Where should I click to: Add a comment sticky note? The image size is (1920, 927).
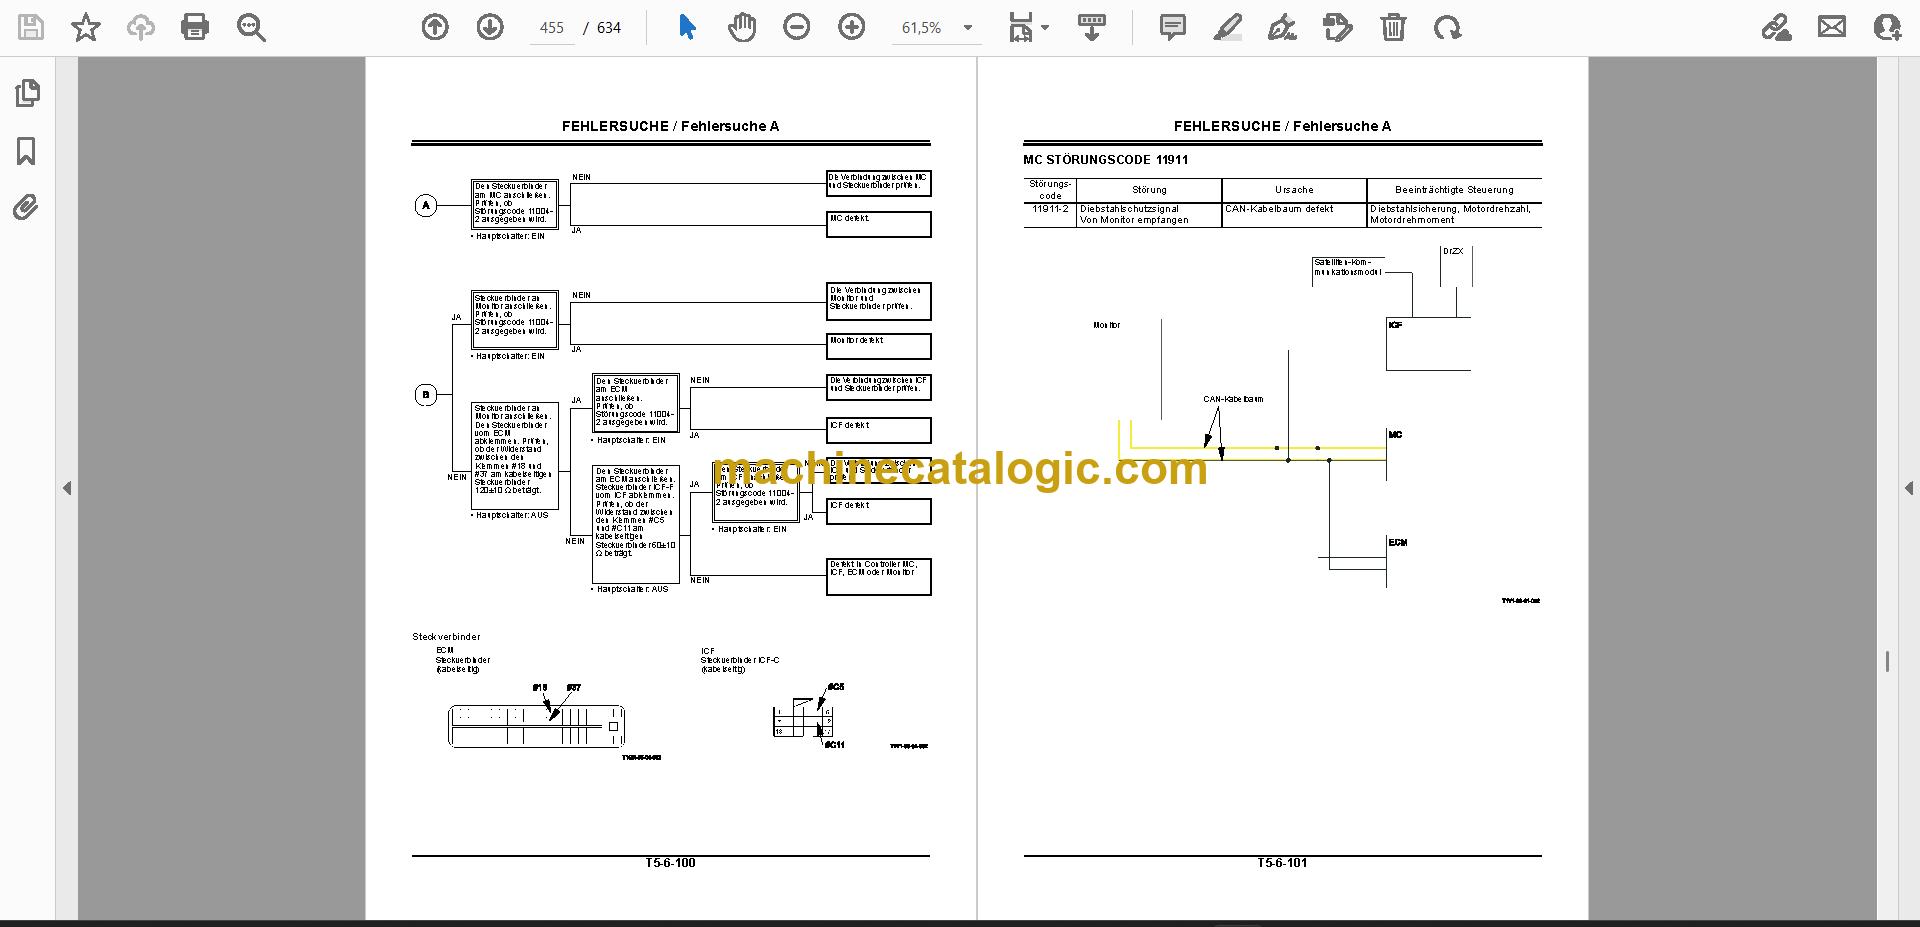tap(1172, 27)
